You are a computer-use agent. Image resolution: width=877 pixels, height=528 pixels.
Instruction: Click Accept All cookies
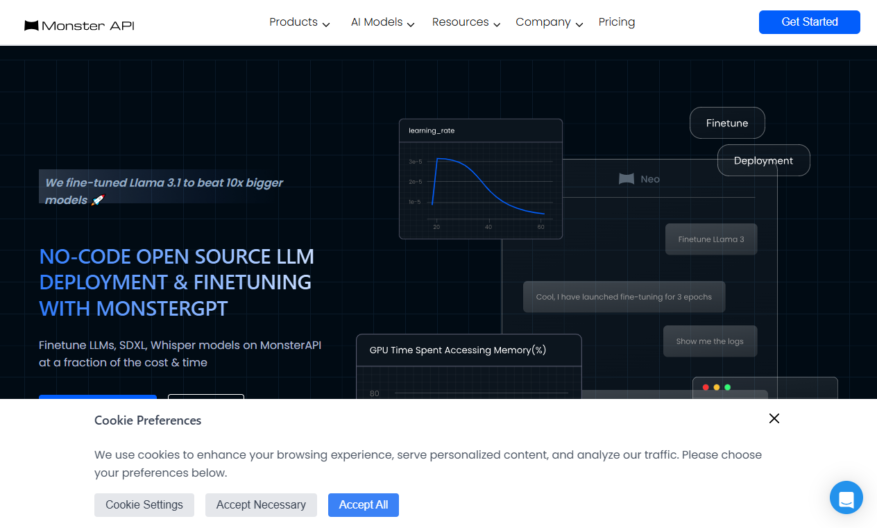click(x=363, y=505)
